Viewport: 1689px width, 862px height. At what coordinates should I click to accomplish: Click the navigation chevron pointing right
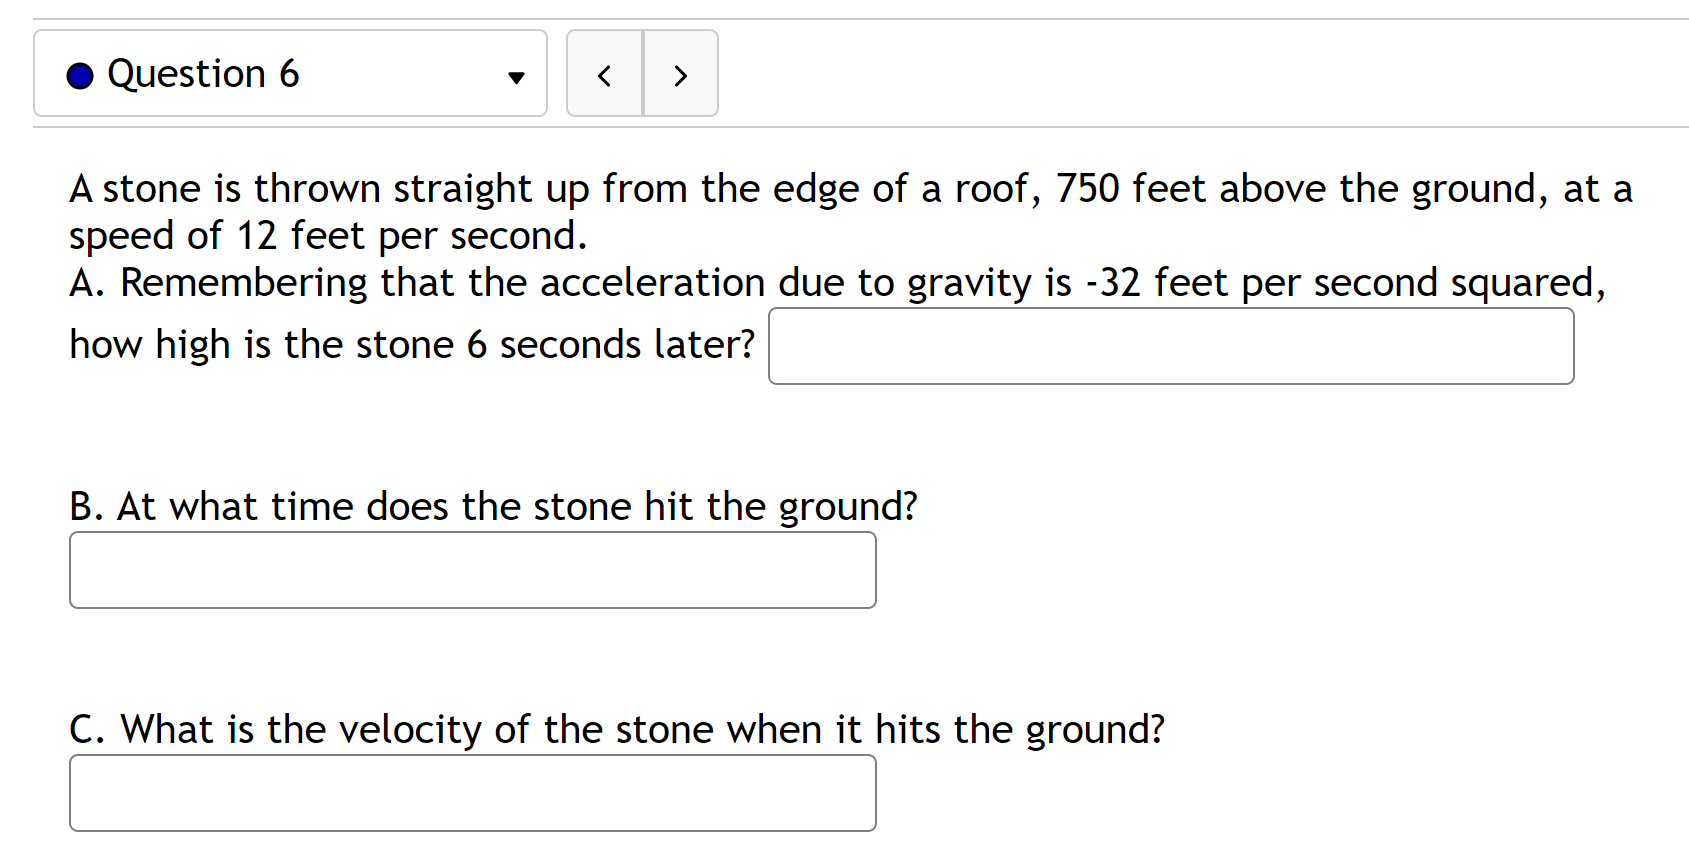click(x=680, y=73)
